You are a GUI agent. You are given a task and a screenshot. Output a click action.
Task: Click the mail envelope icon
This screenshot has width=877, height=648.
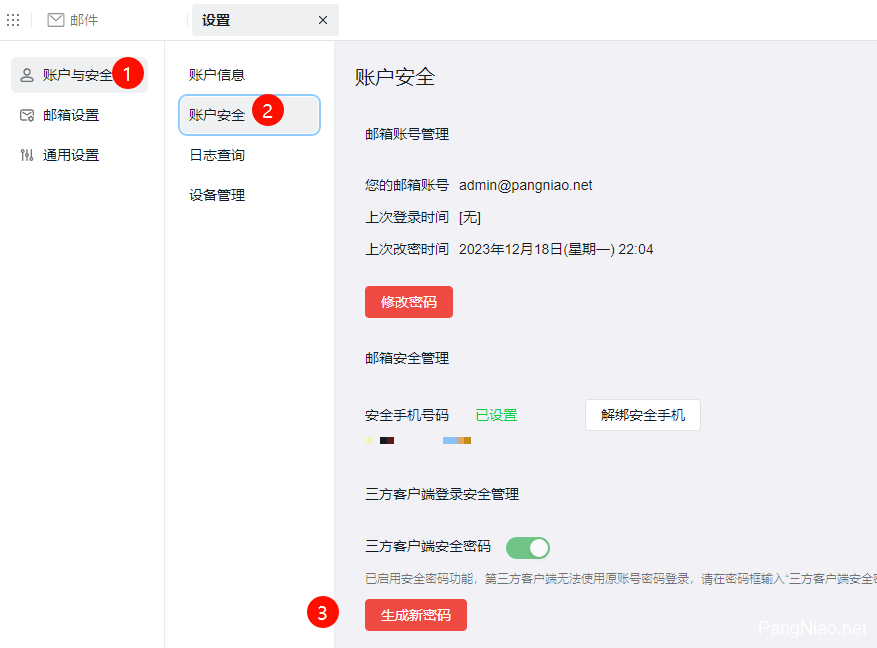pos(55,20)
